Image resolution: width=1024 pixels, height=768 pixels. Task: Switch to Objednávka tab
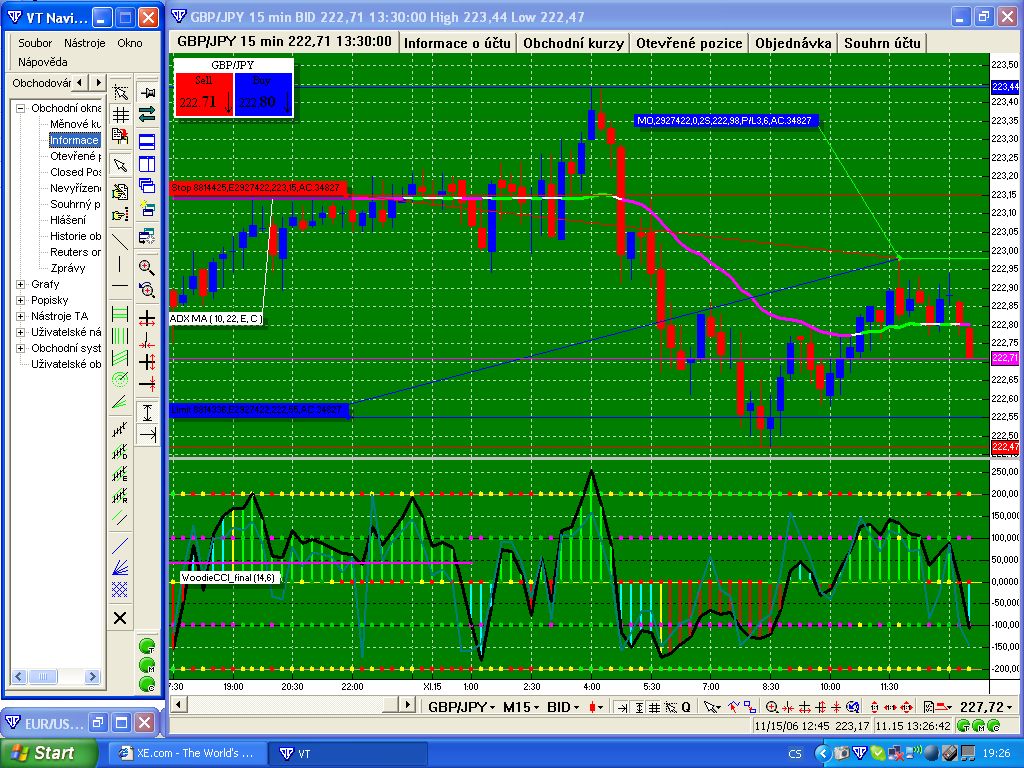pyautogui.click(x=793, y=43)
